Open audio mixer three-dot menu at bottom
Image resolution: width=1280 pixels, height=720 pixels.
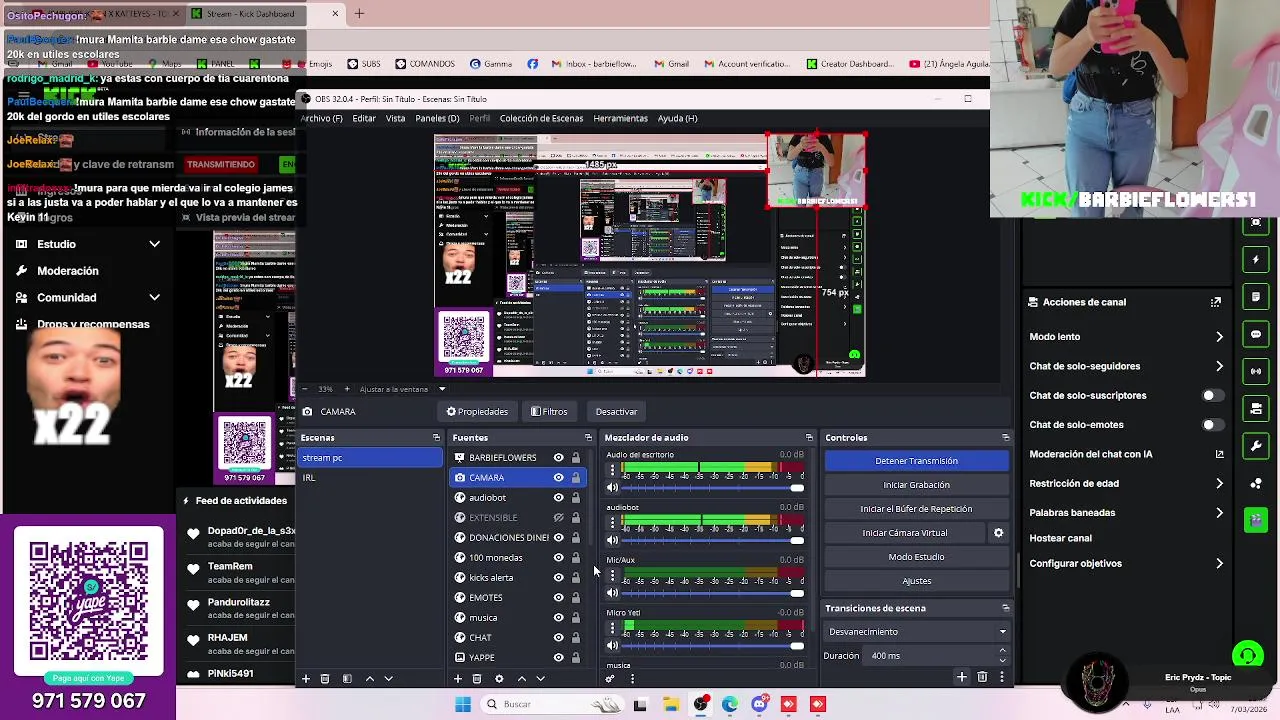pos(632,679)
